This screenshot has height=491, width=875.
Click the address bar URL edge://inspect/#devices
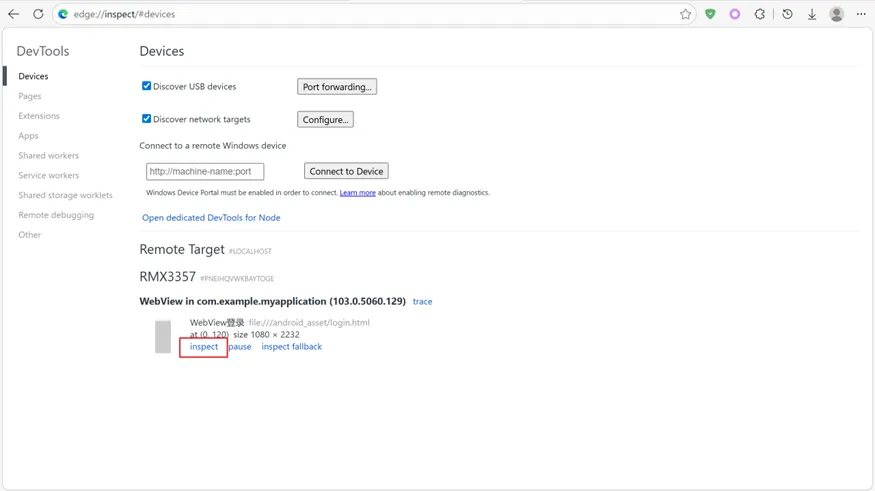click(x=124, y=14)
